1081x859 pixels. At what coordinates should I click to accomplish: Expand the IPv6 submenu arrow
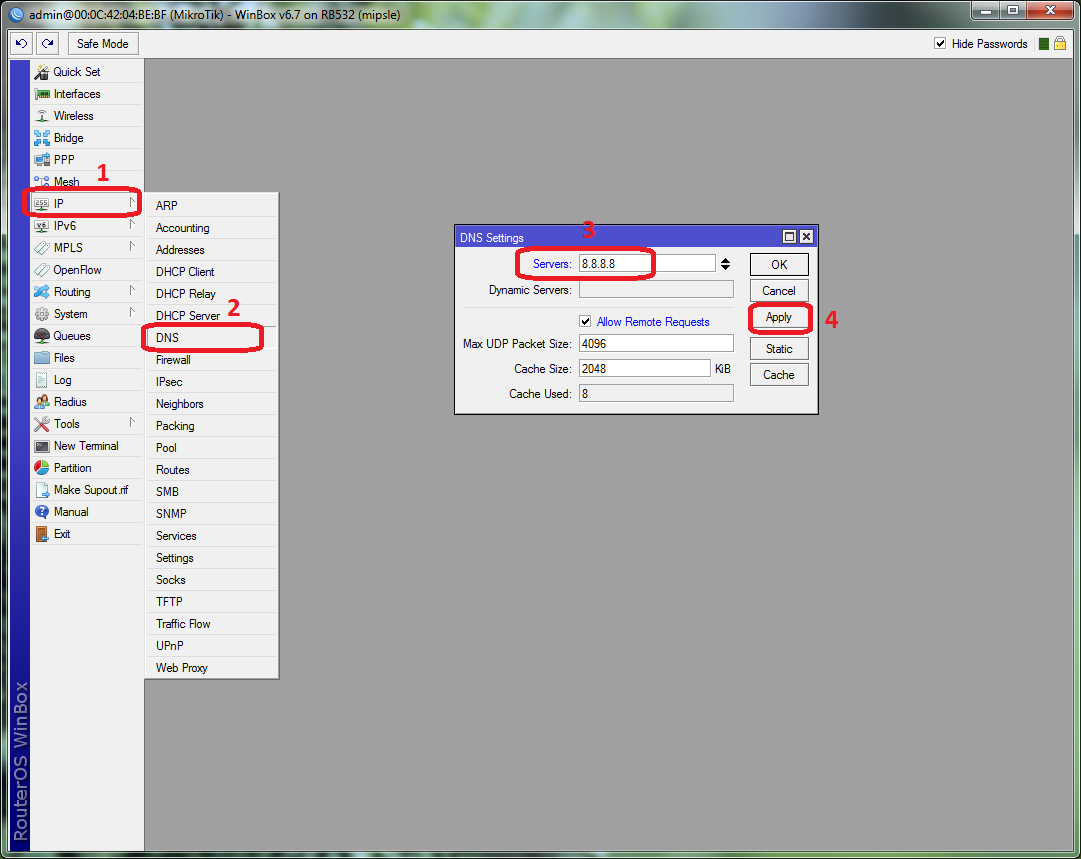point(132,225)
